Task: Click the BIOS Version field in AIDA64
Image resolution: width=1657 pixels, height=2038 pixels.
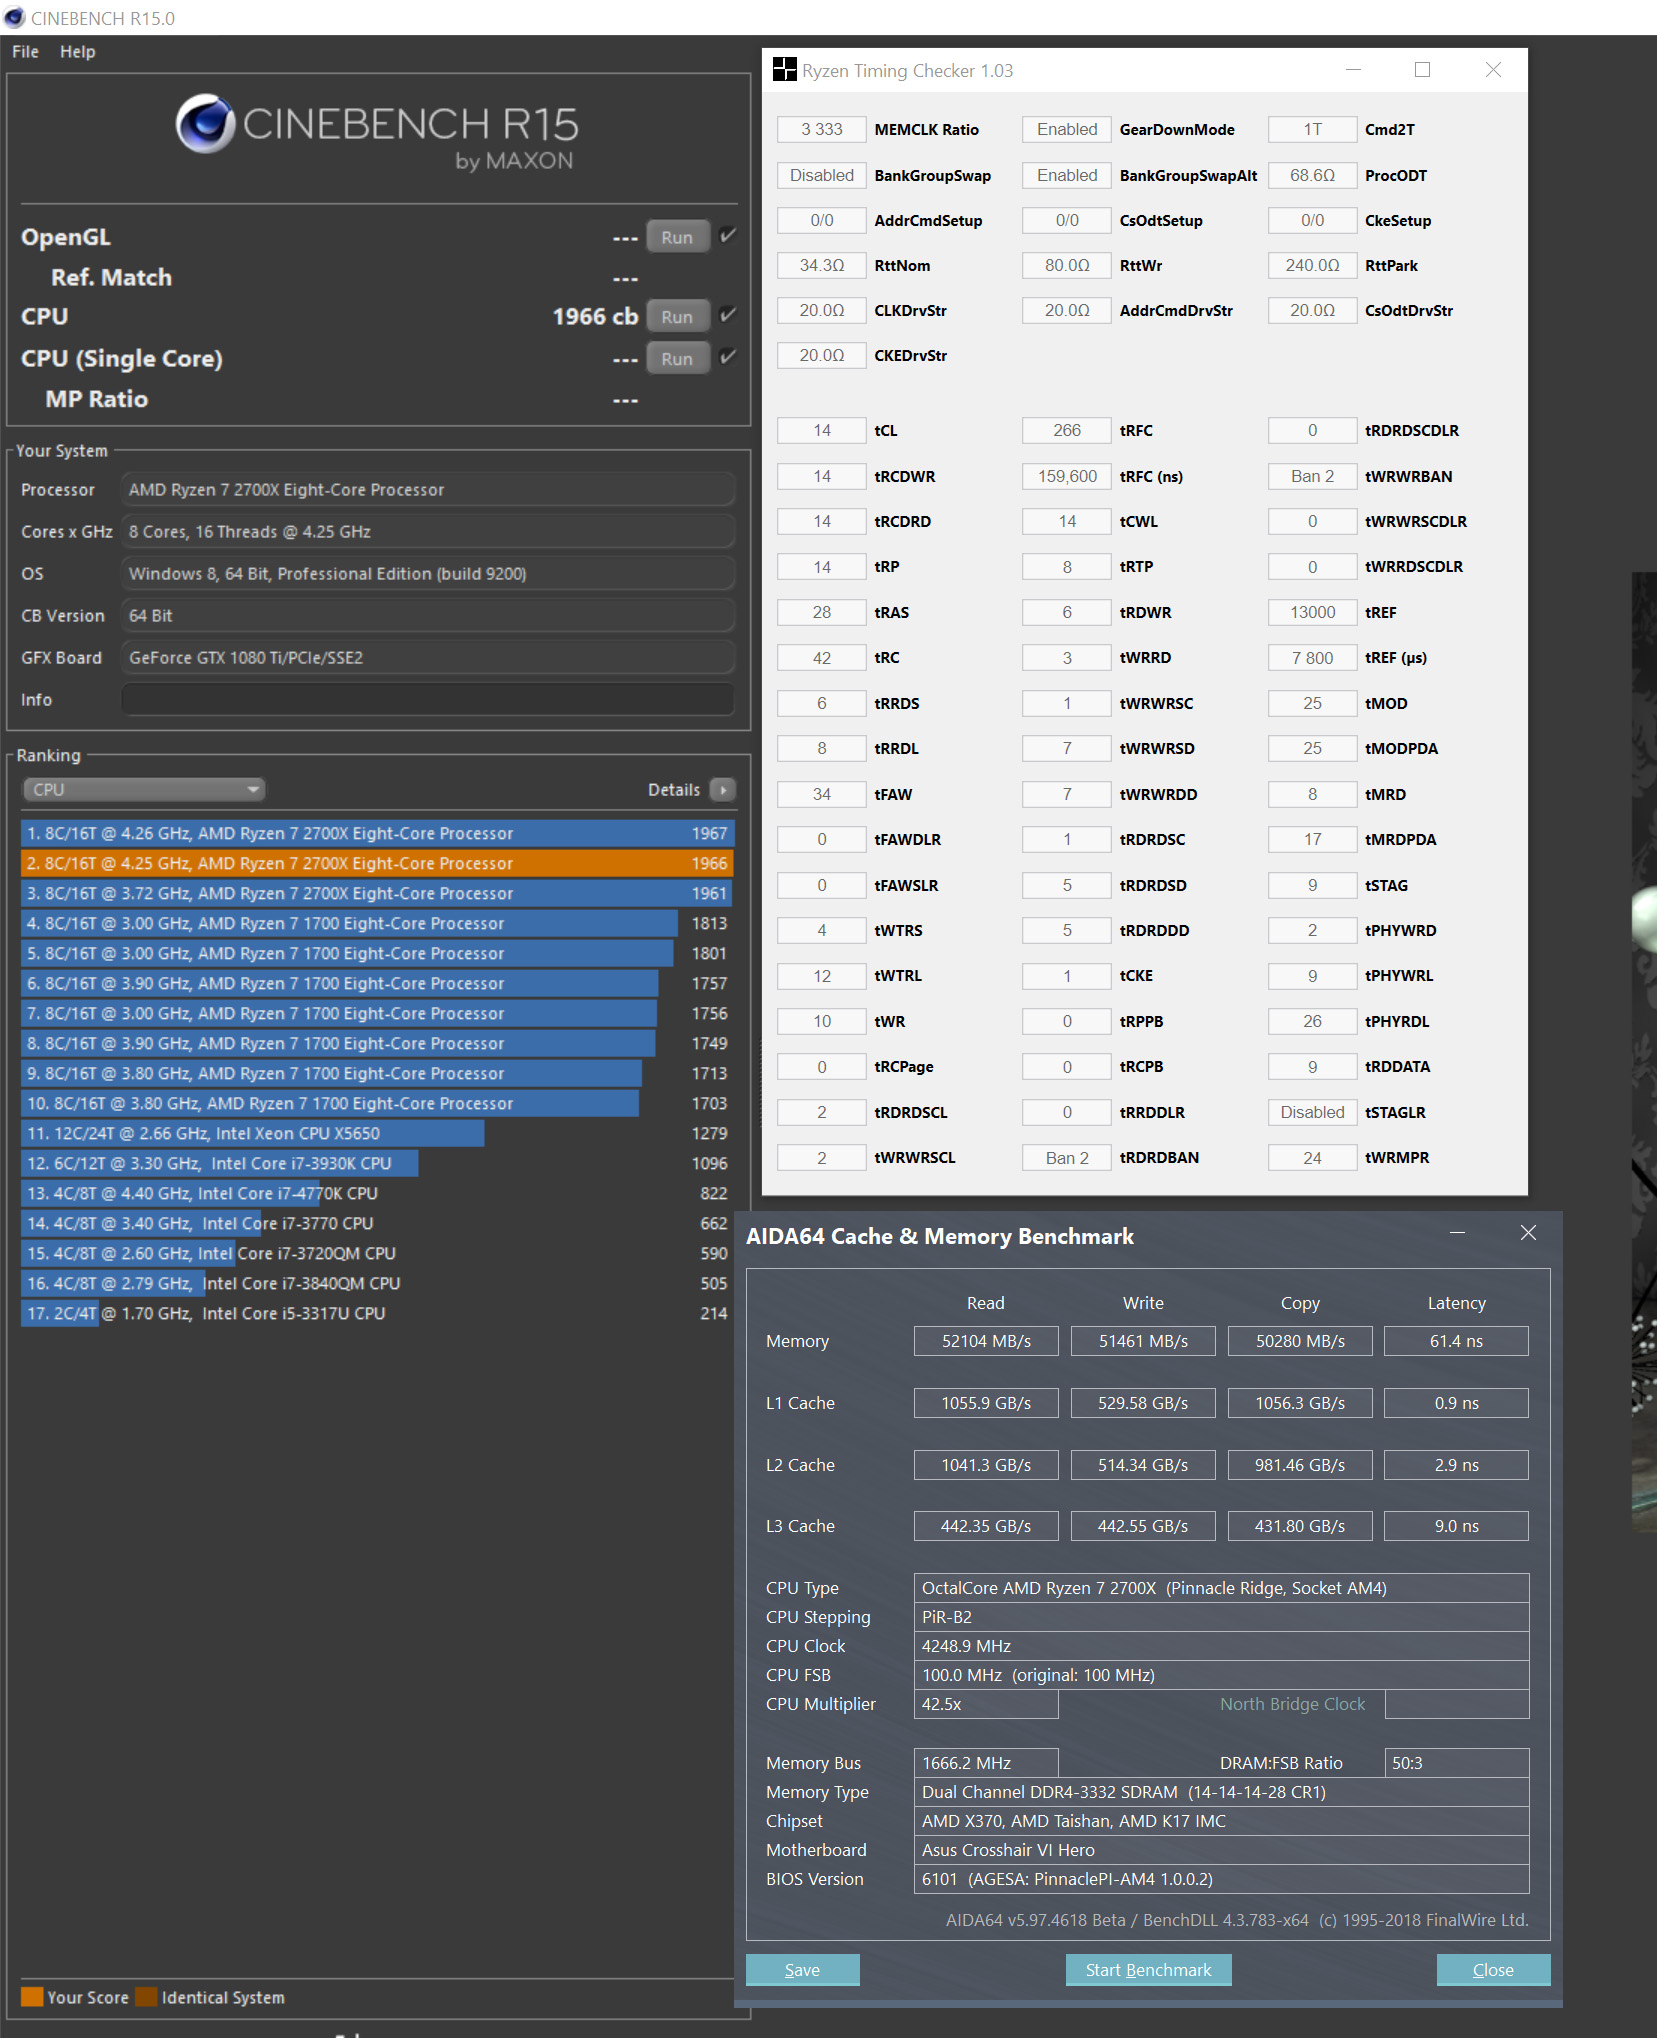Action: (x=1221, y=1879)
